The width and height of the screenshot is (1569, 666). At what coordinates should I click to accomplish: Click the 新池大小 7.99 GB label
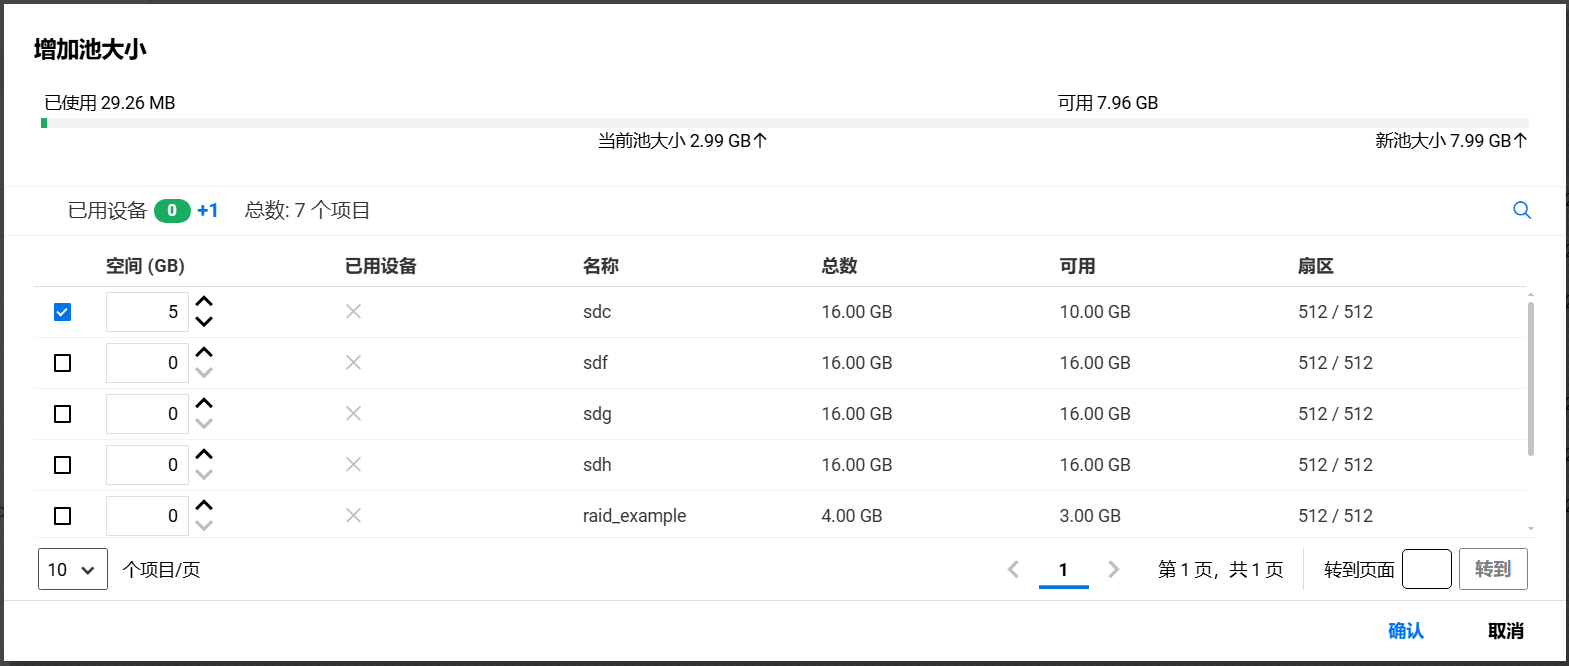click(x=1451, y=141)
